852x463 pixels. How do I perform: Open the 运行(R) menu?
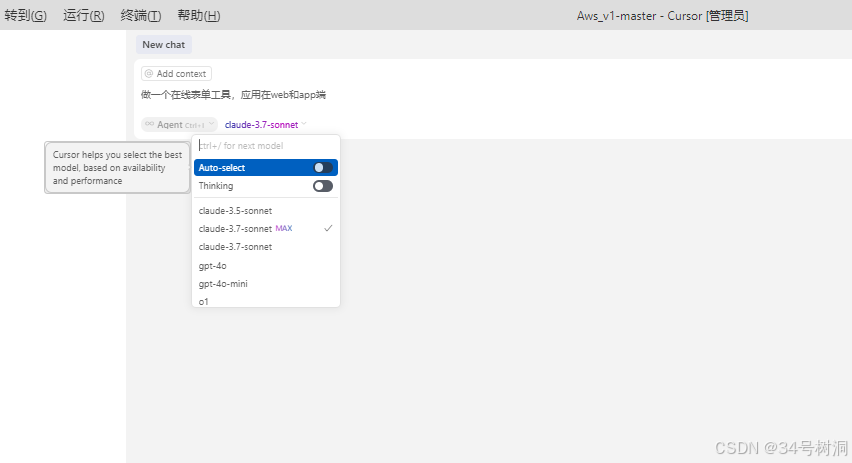click(83, 16)
